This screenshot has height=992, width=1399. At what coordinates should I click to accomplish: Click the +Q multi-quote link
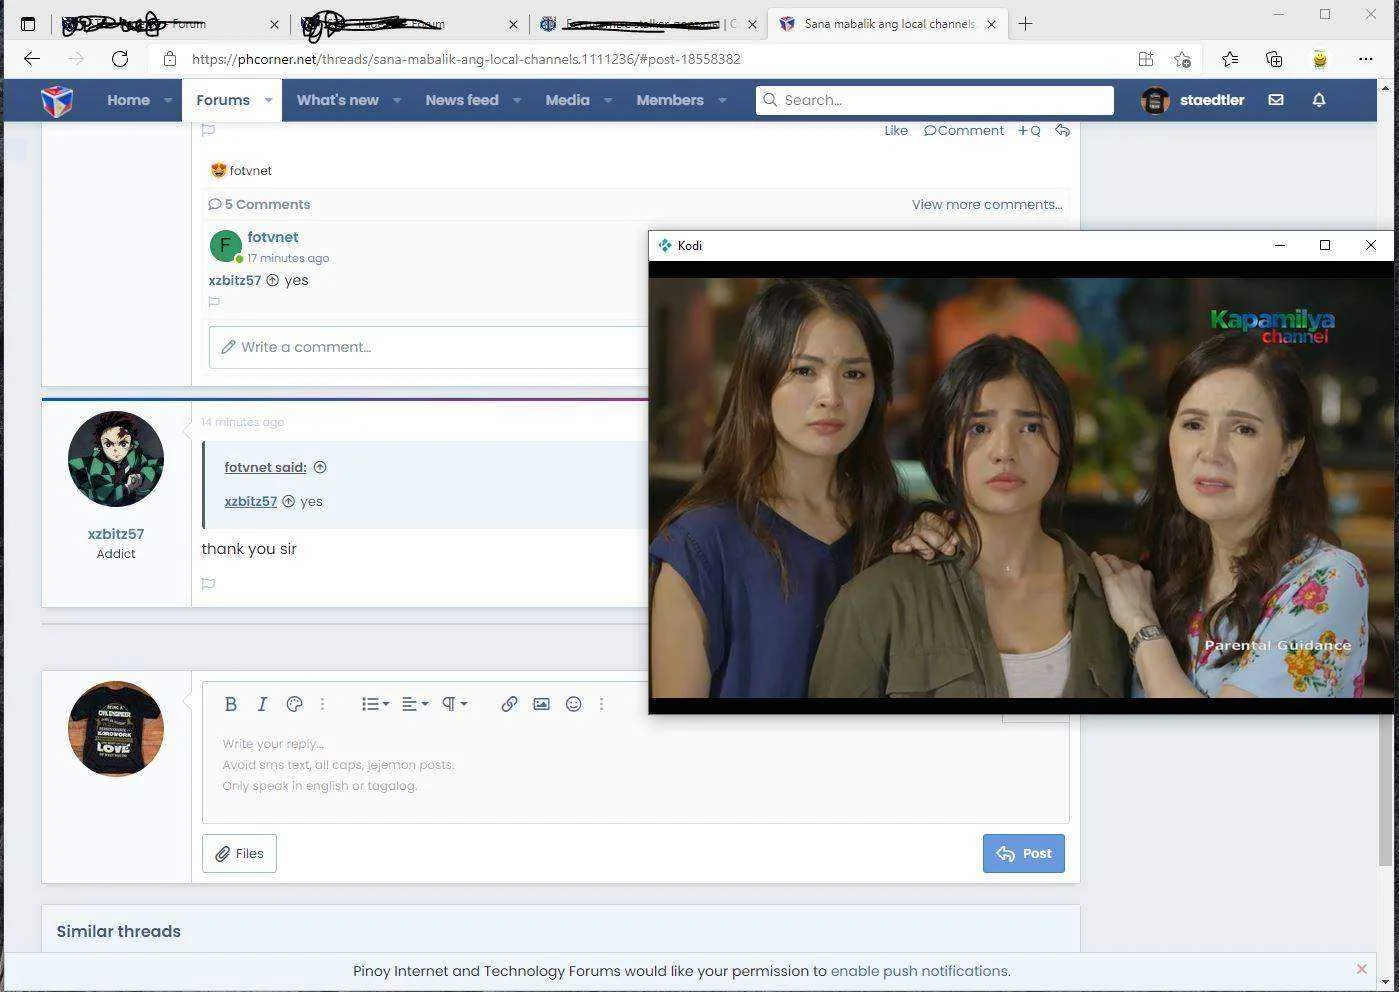tap(1029, 130)
